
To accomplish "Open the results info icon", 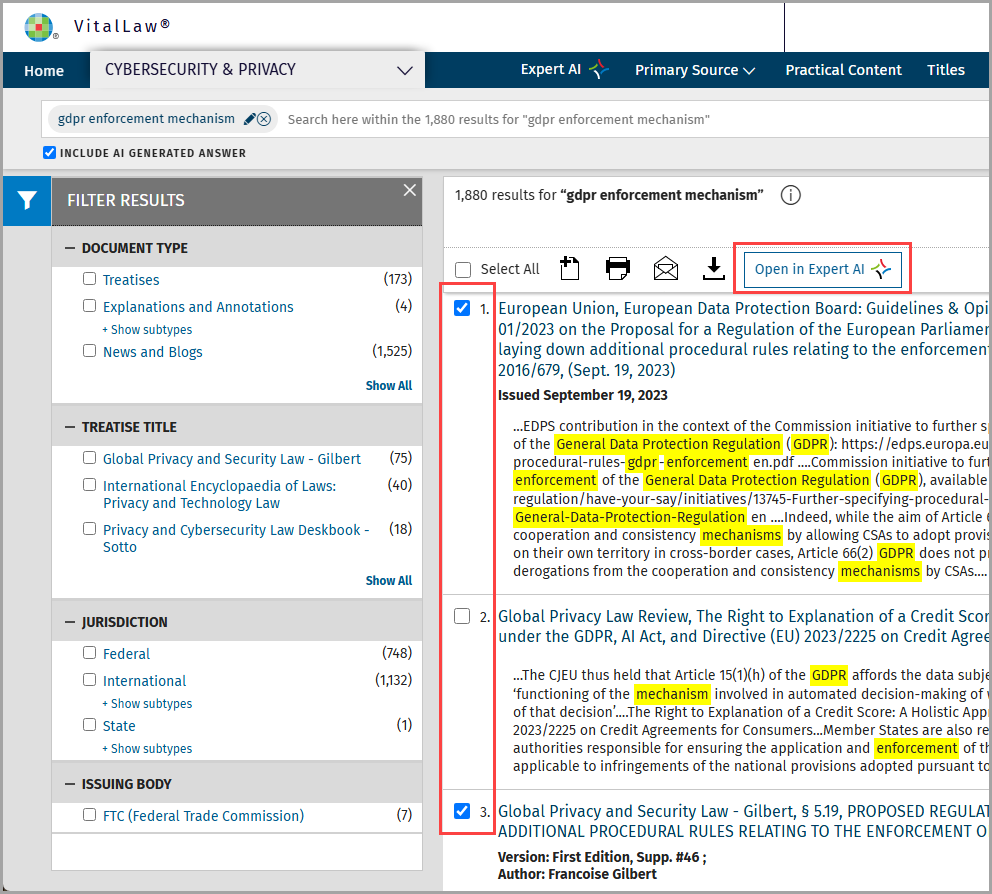I will click(790, 196).
